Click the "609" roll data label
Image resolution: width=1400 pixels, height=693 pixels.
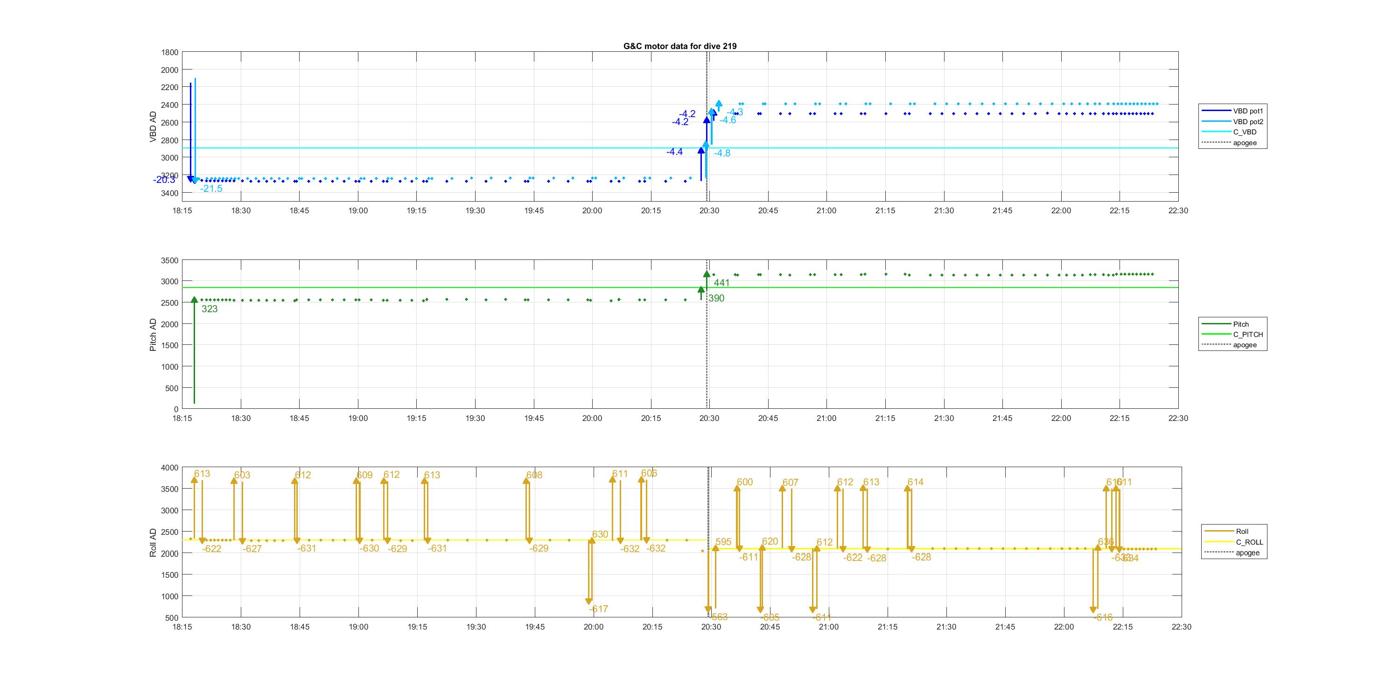click(365, 476)
